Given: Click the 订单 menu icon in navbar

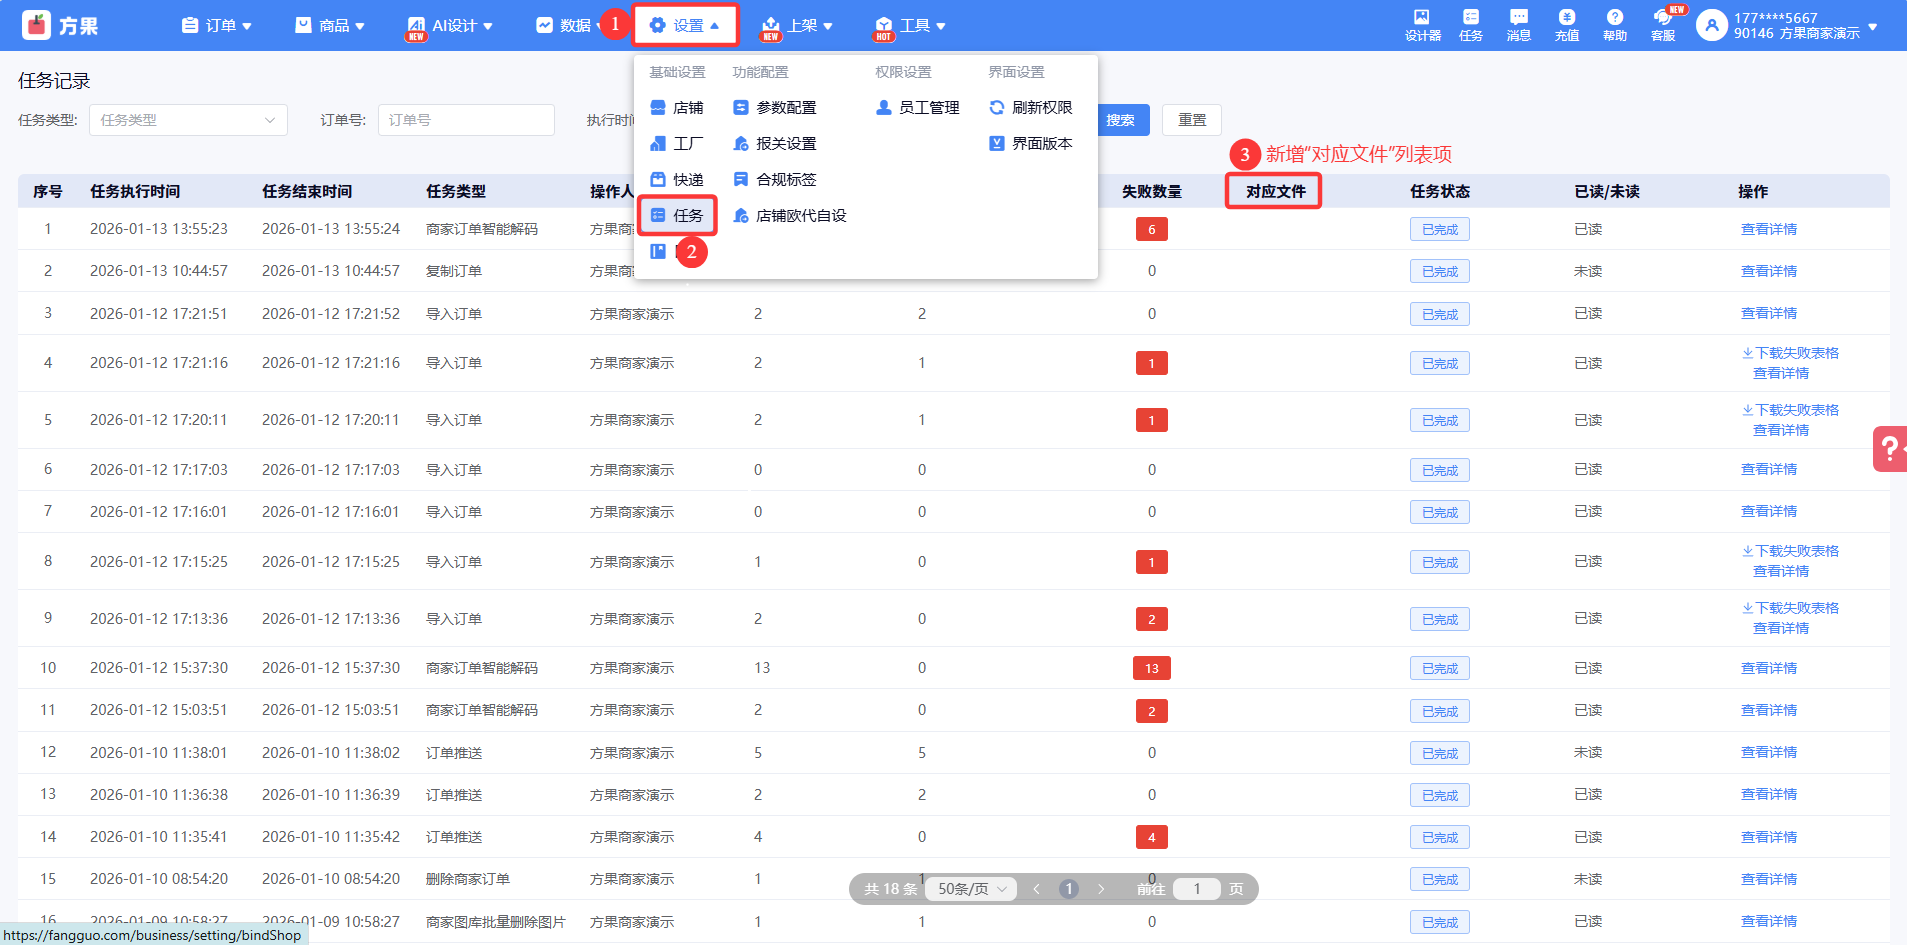Looking at the screenshot, I should (x=190, y=25).
